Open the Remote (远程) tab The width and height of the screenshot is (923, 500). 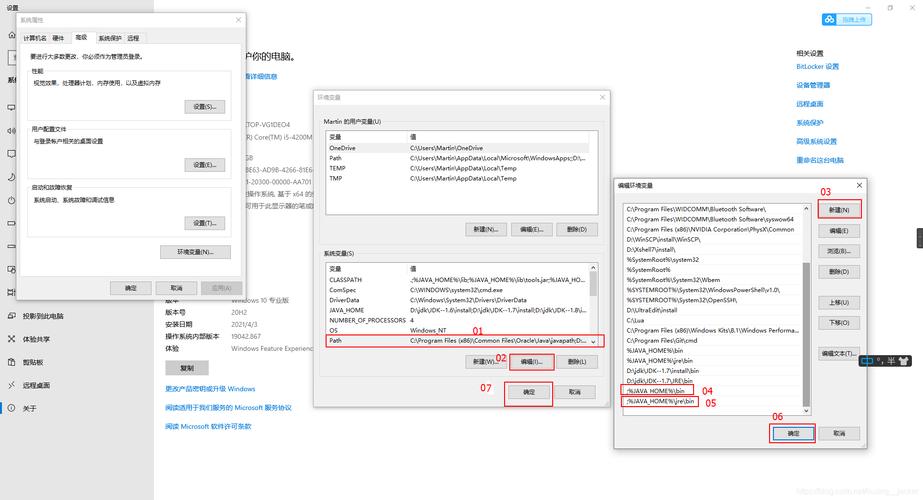pos(133,38)
